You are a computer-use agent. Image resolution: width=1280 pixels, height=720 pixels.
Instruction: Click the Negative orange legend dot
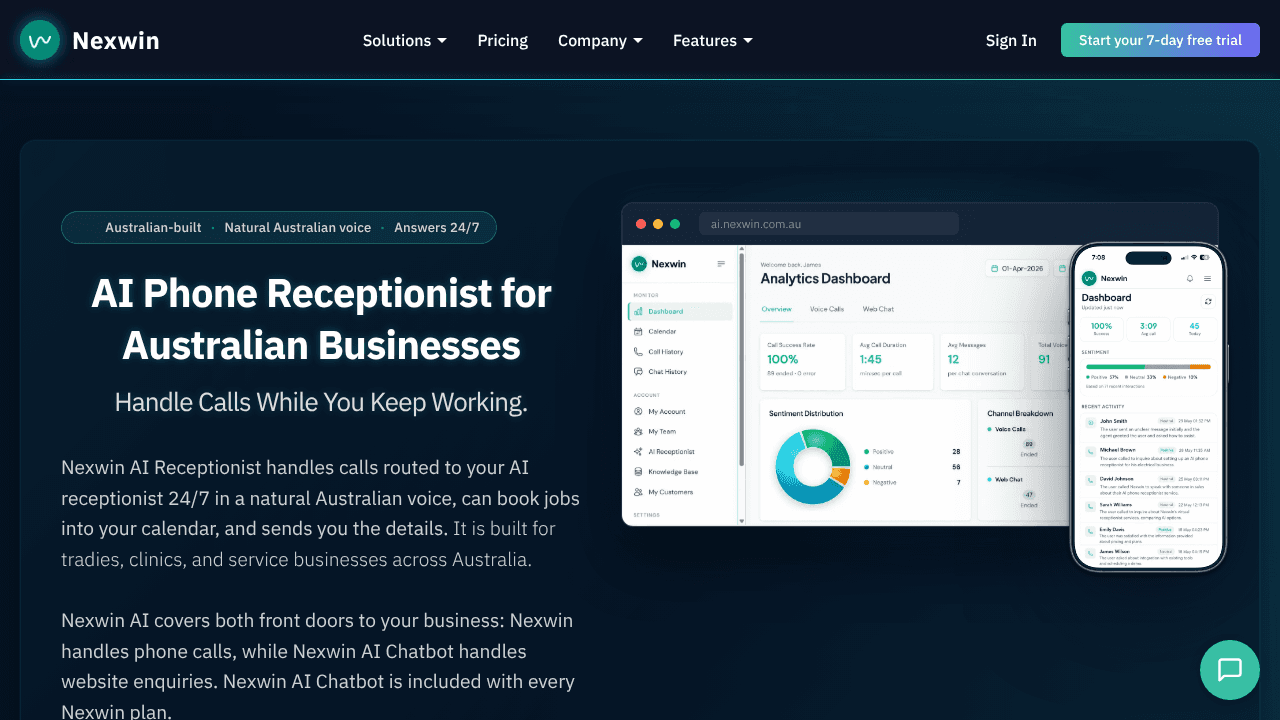[865, 482]
